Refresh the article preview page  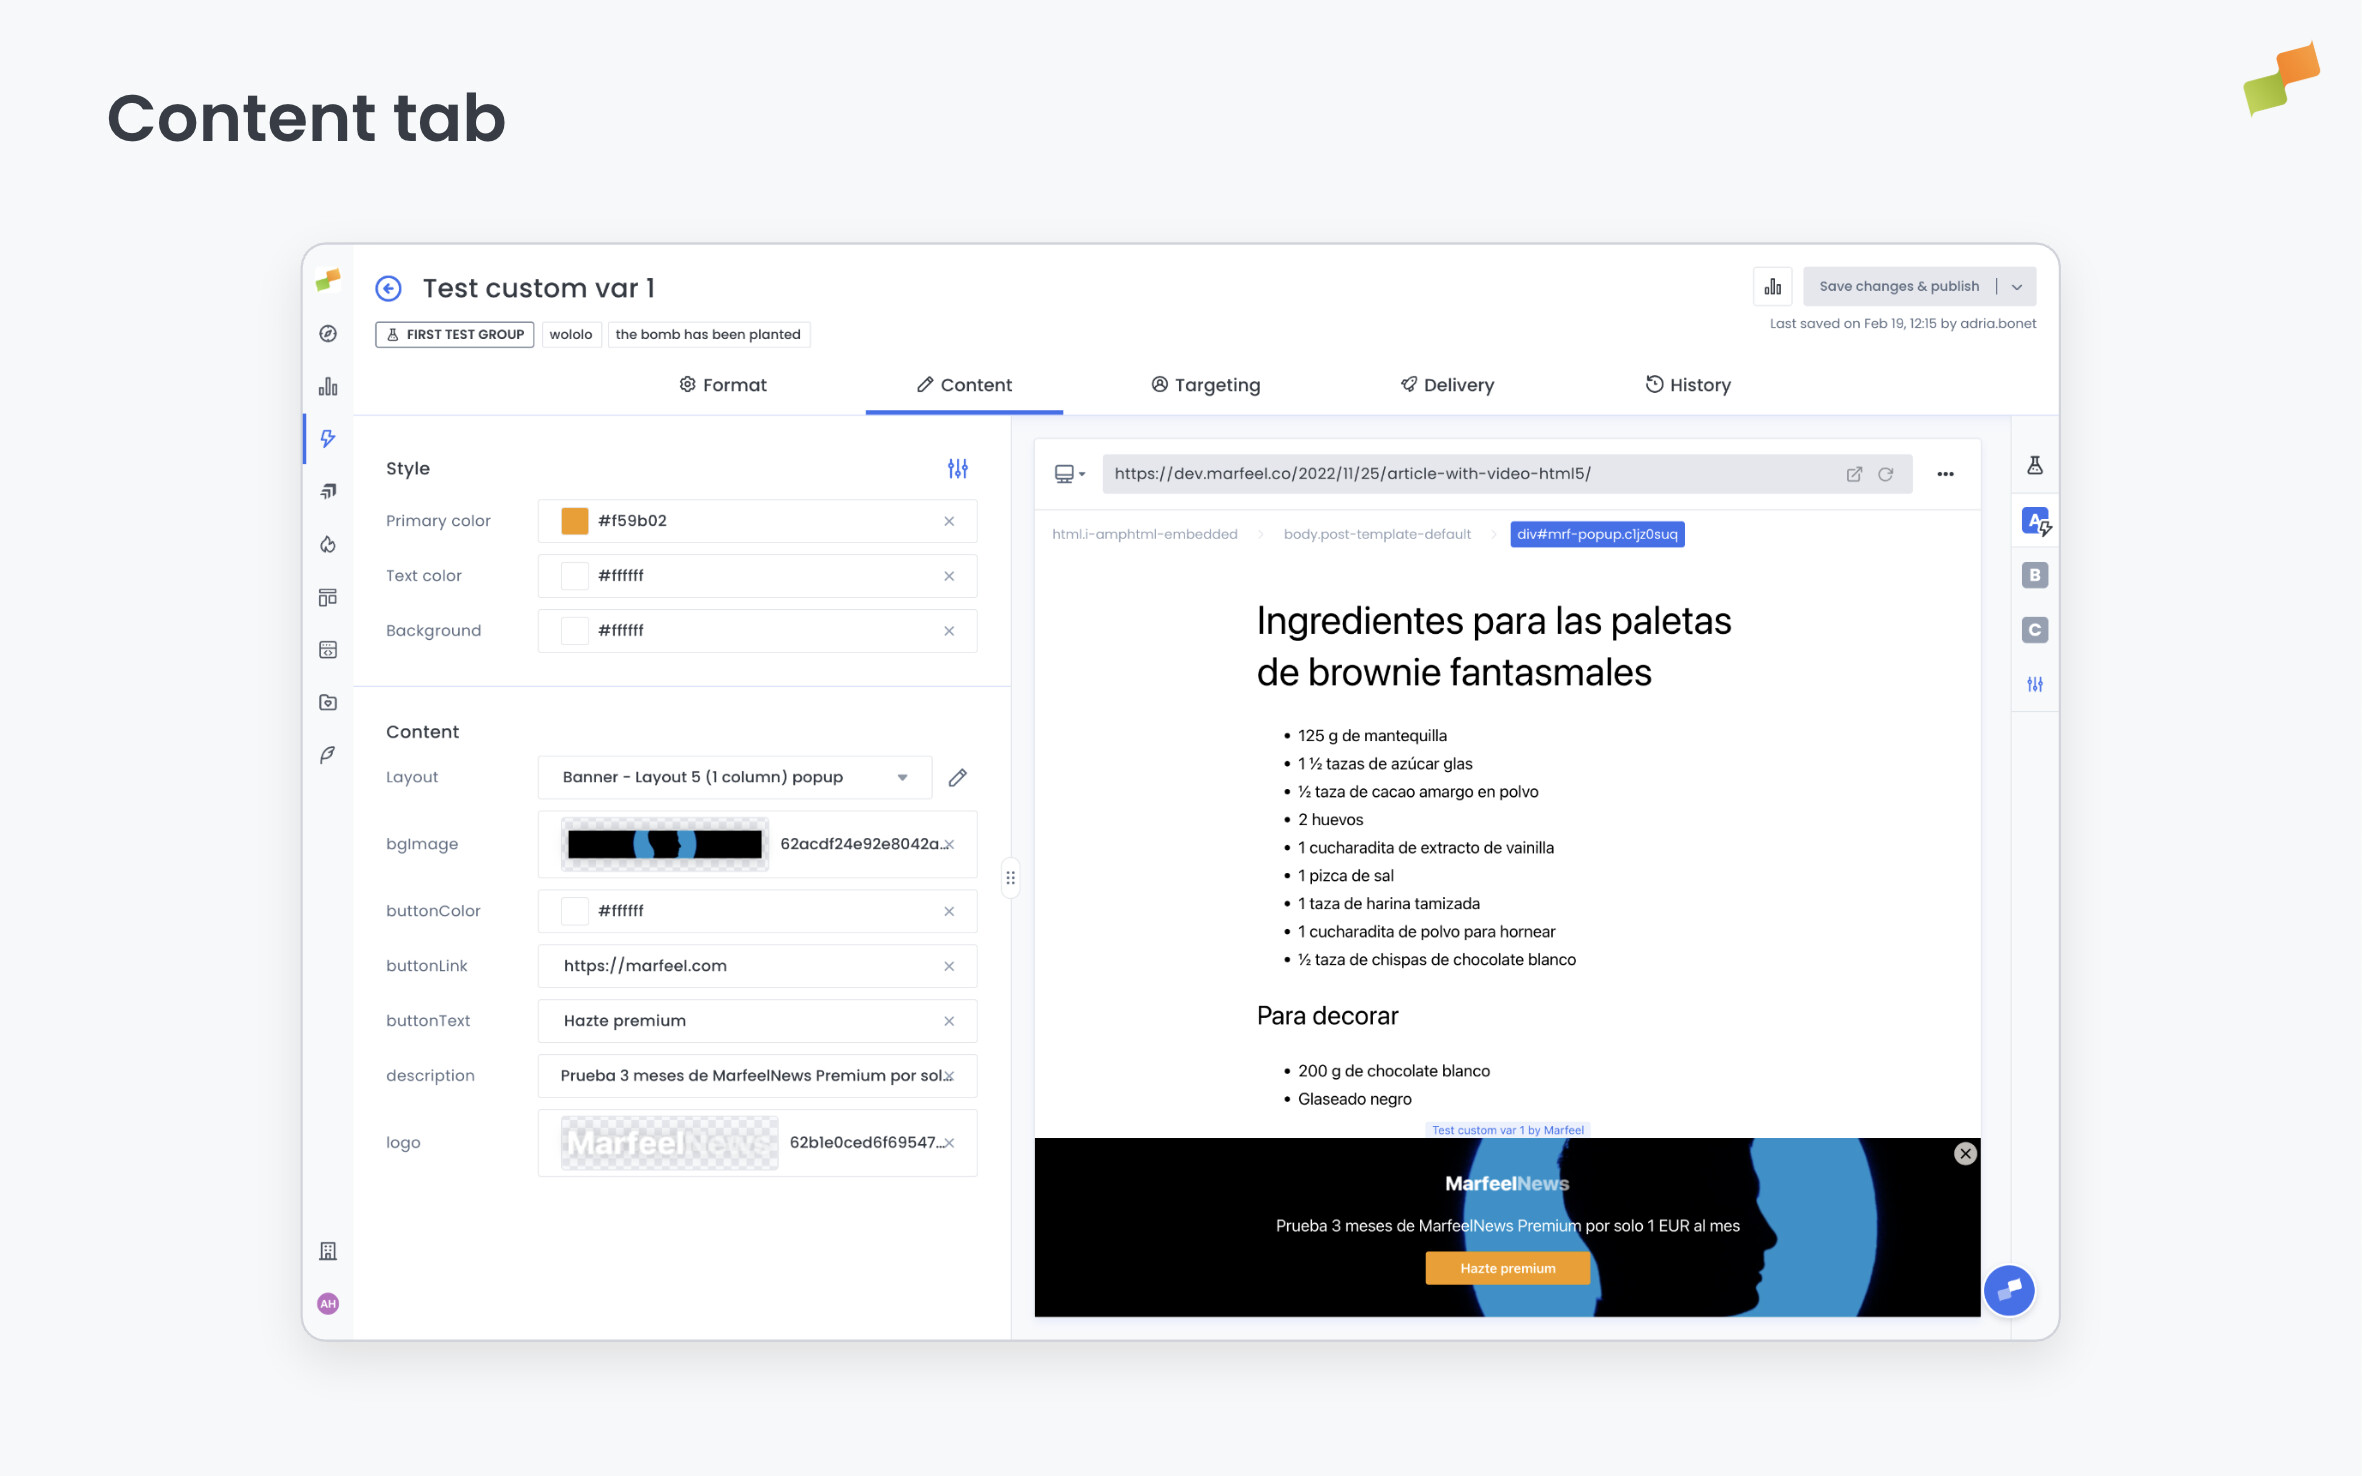1886,474
